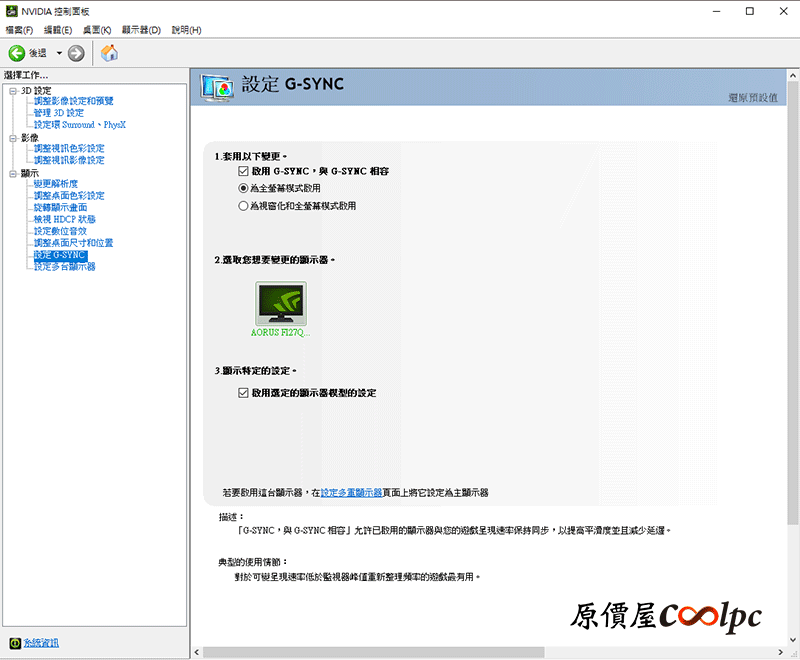Open 調整影像設定和預覽 in the task tree
The width and height of the screenshot is (800, 660).
pyautogui.click(x=73, y=101)
